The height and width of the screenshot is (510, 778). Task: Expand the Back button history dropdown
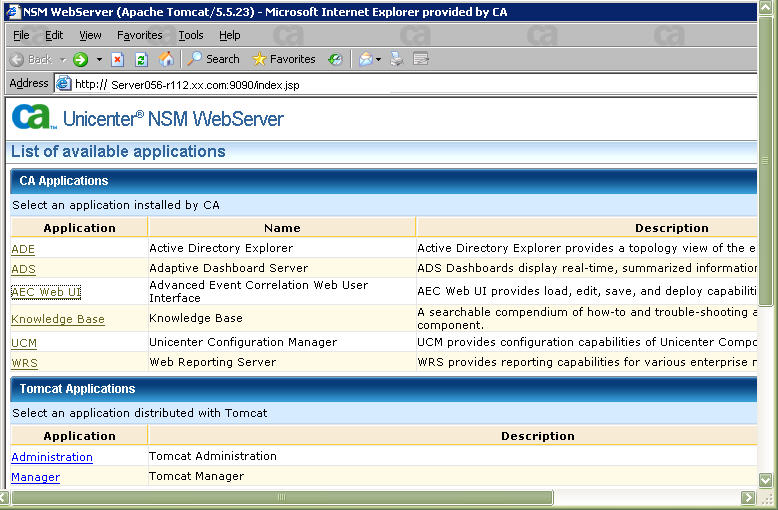pyautogui.click(x=62, y=59)
